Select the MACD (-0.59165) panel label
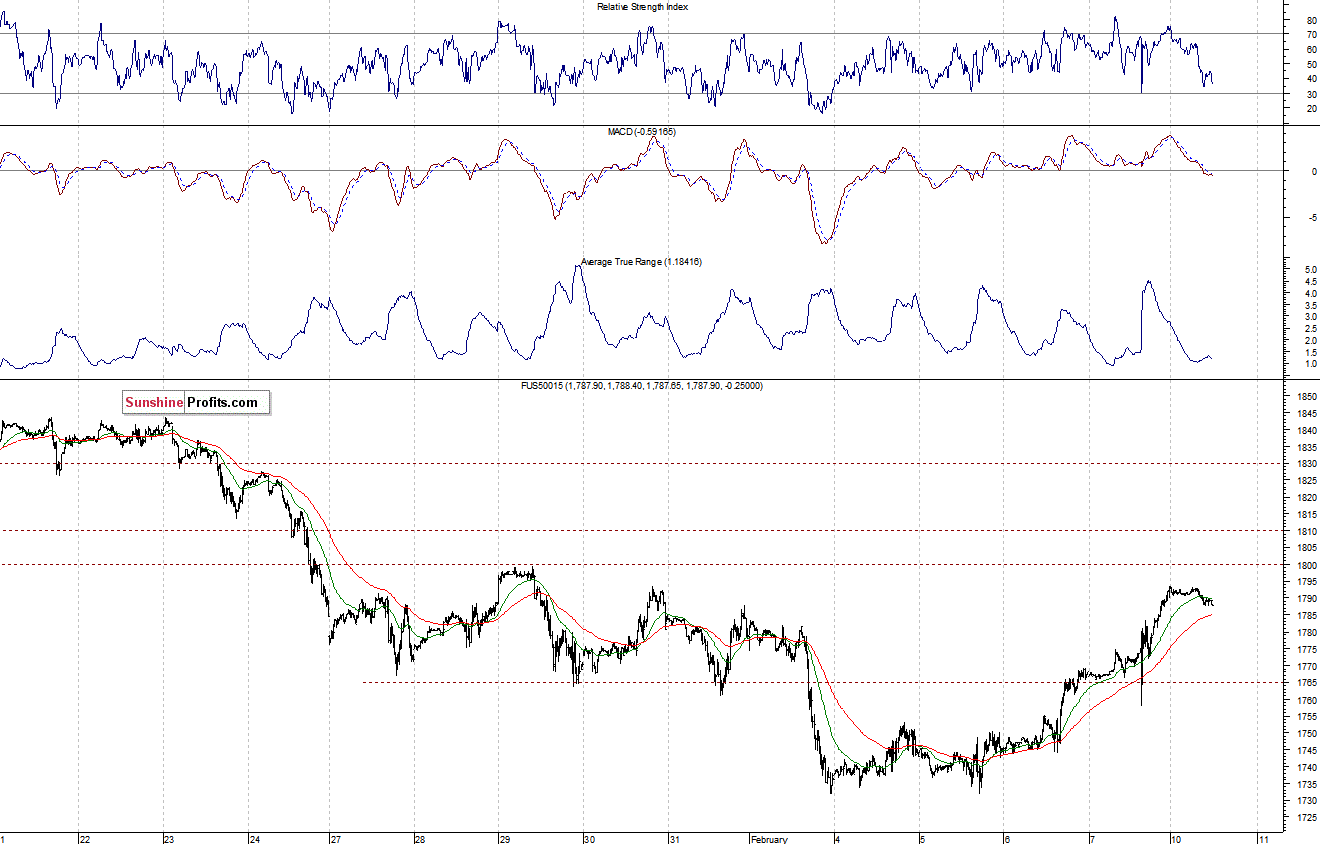The width and height of the screenshot is (1320, 844). point(642,131)
